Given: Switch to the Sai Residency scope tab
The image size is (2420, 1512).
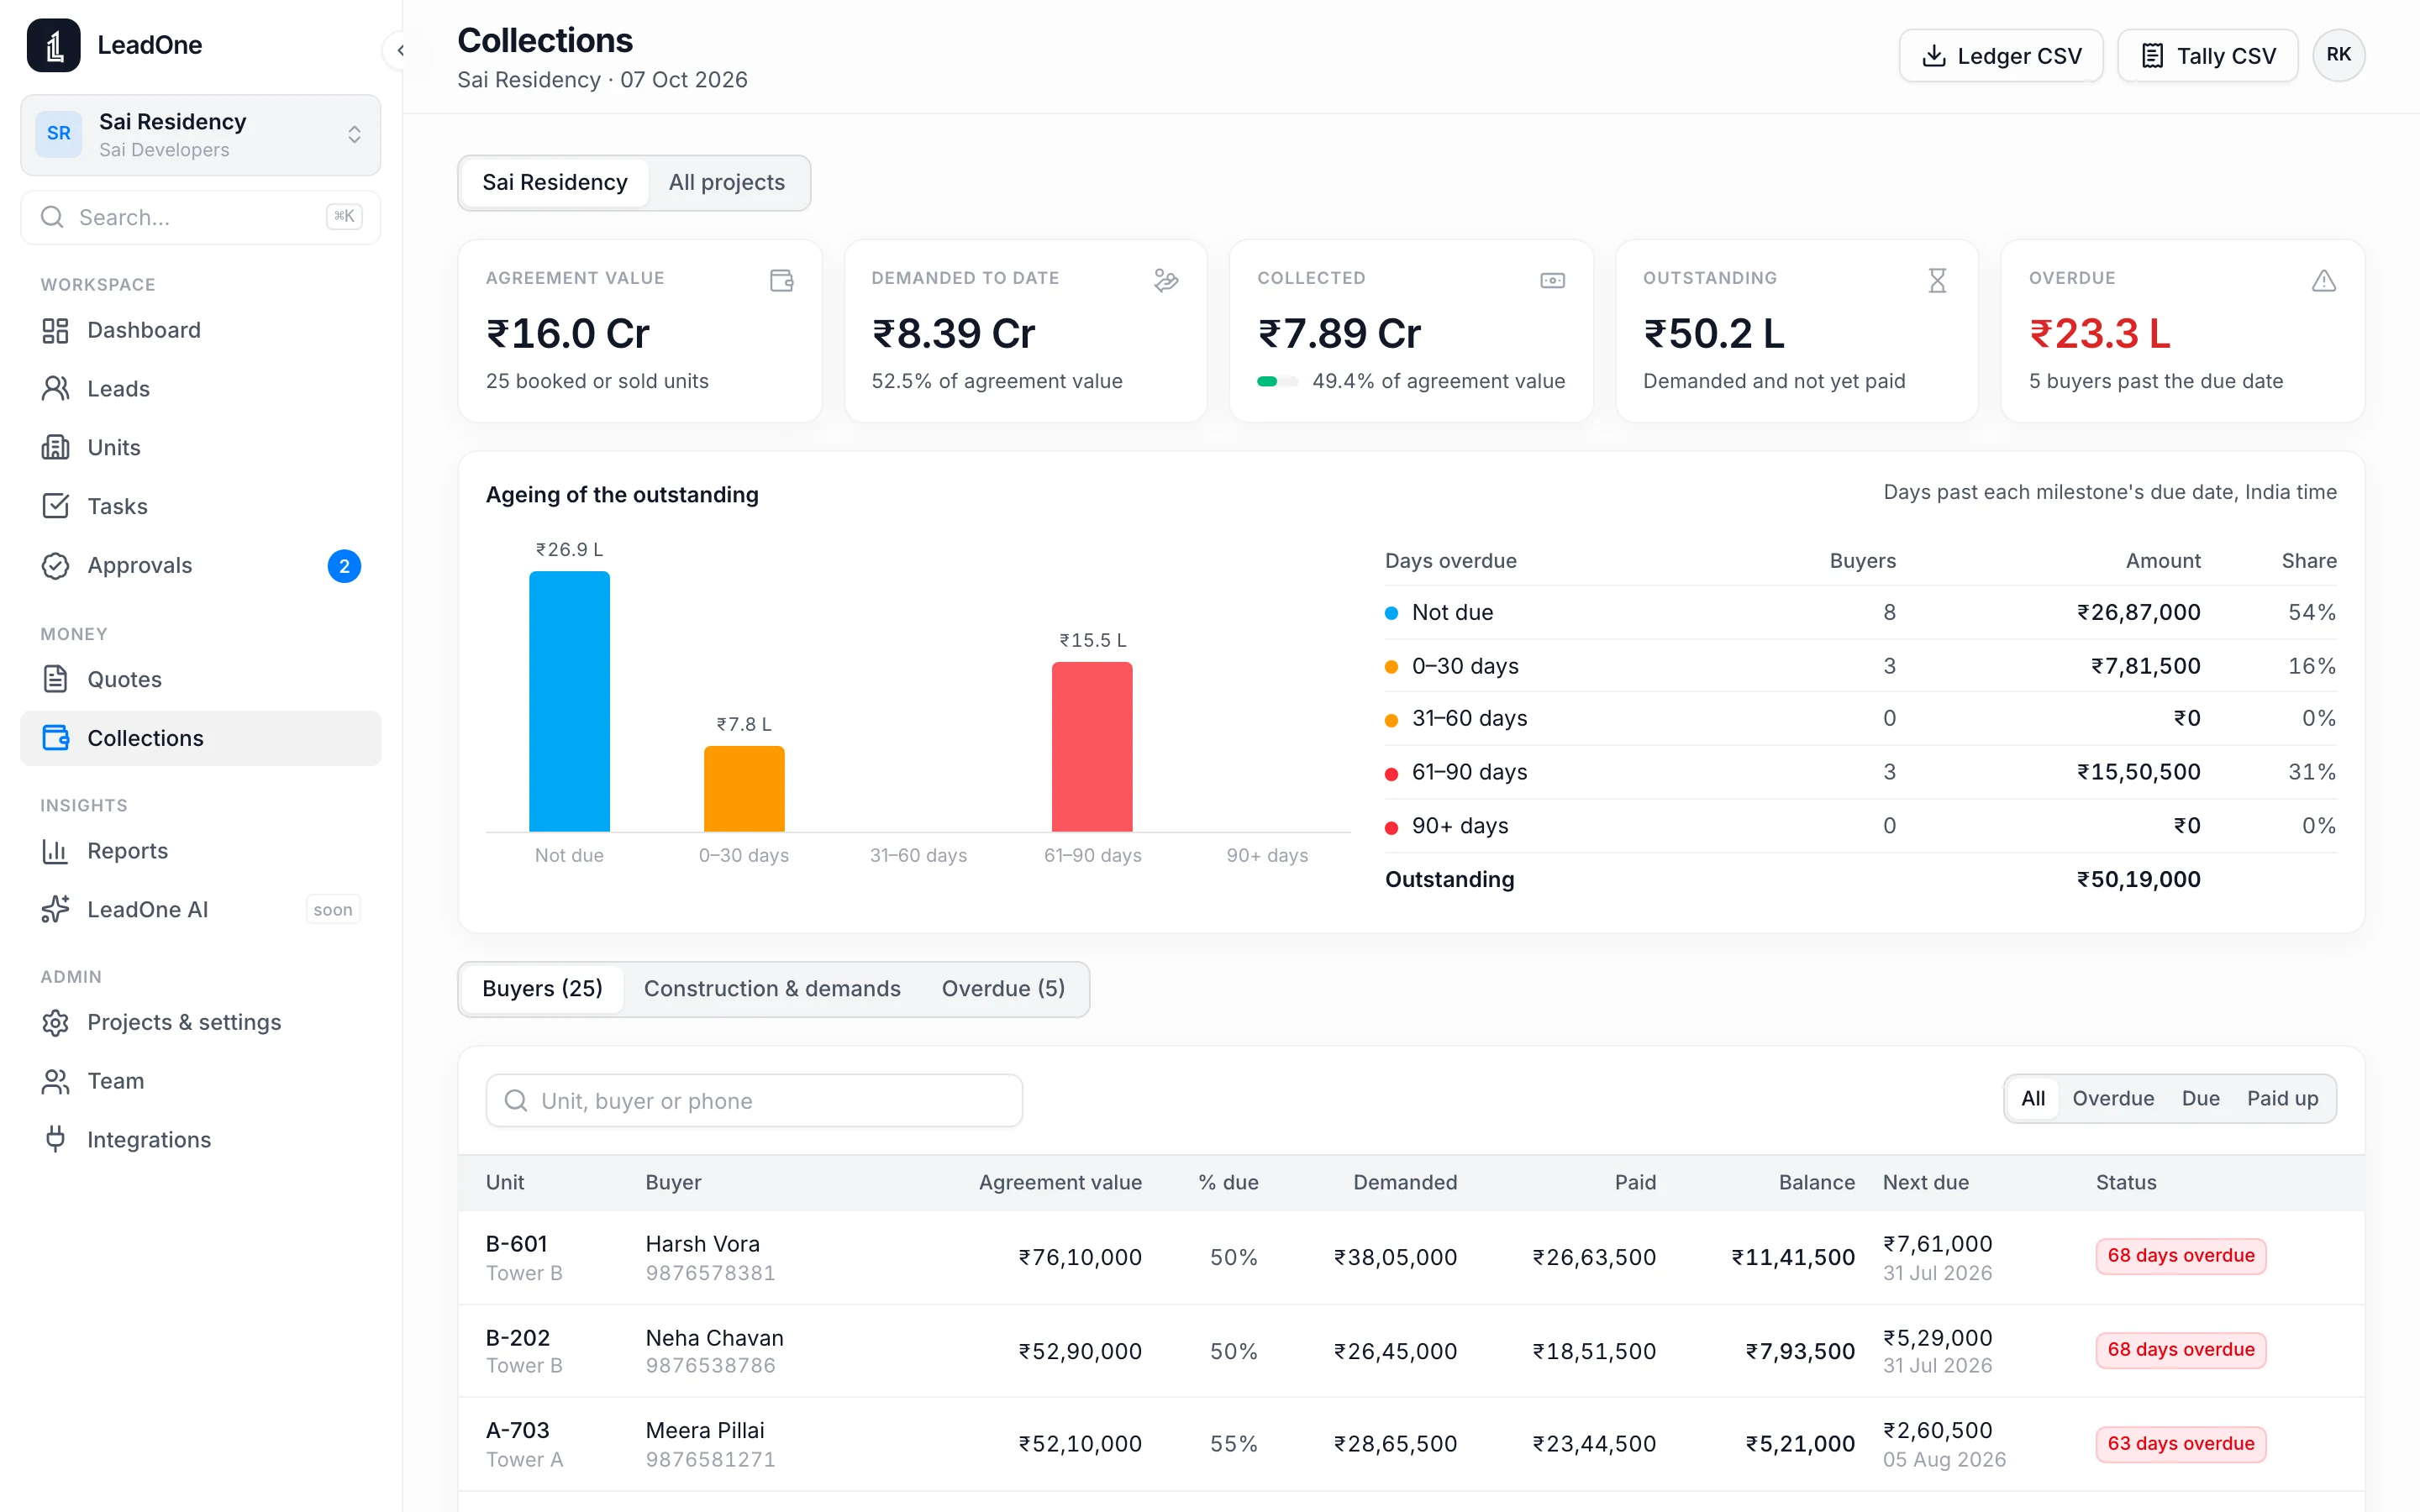Looking at the screenshot, I should (555, 182).
